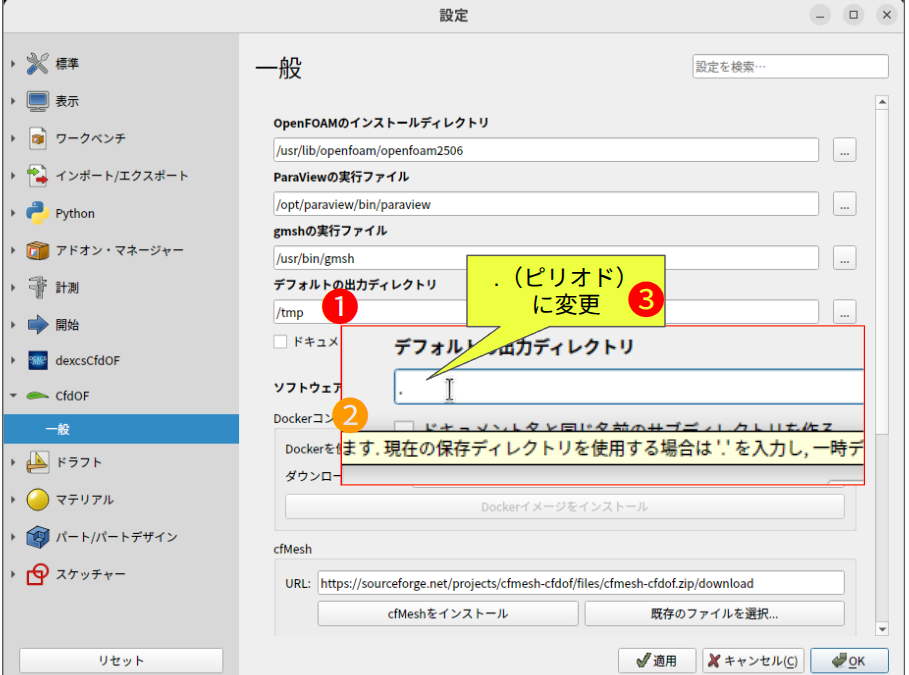Expand the ドラフト category arrow
This screenshot has height=675, width=909.
[x=13, y=462]
